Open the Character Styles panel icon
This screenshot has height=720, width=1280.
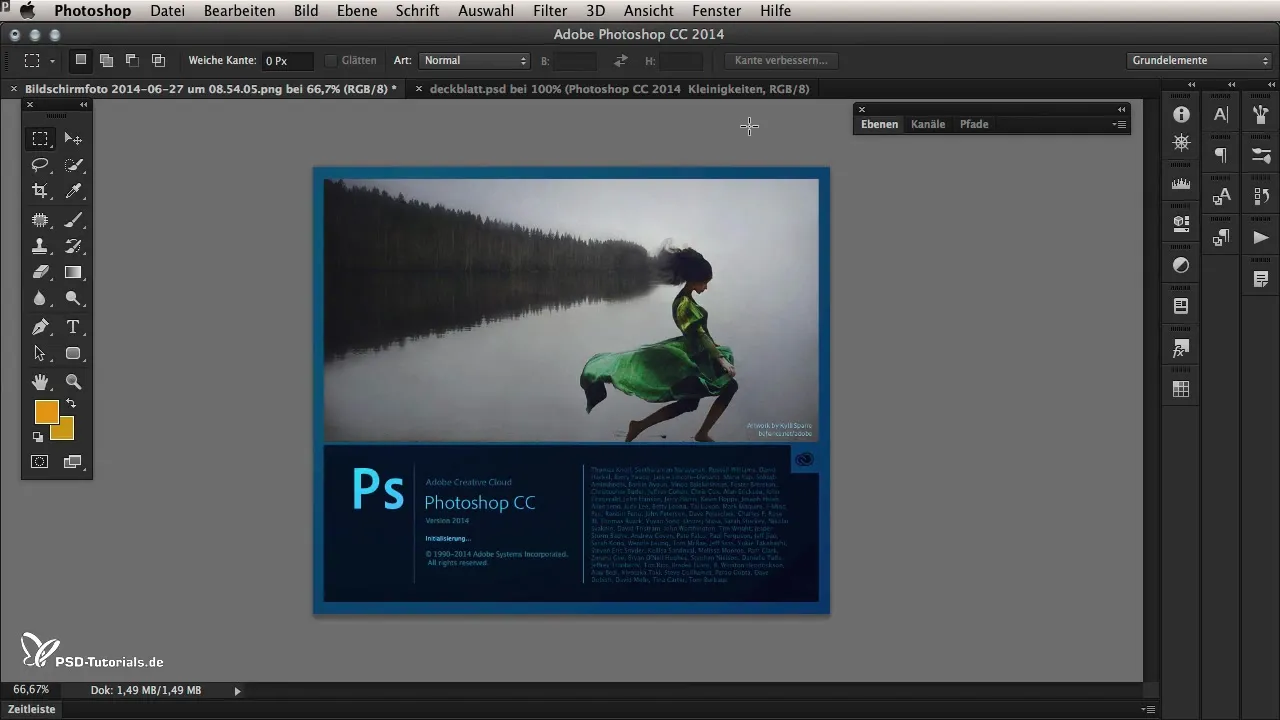point(1221,196)
